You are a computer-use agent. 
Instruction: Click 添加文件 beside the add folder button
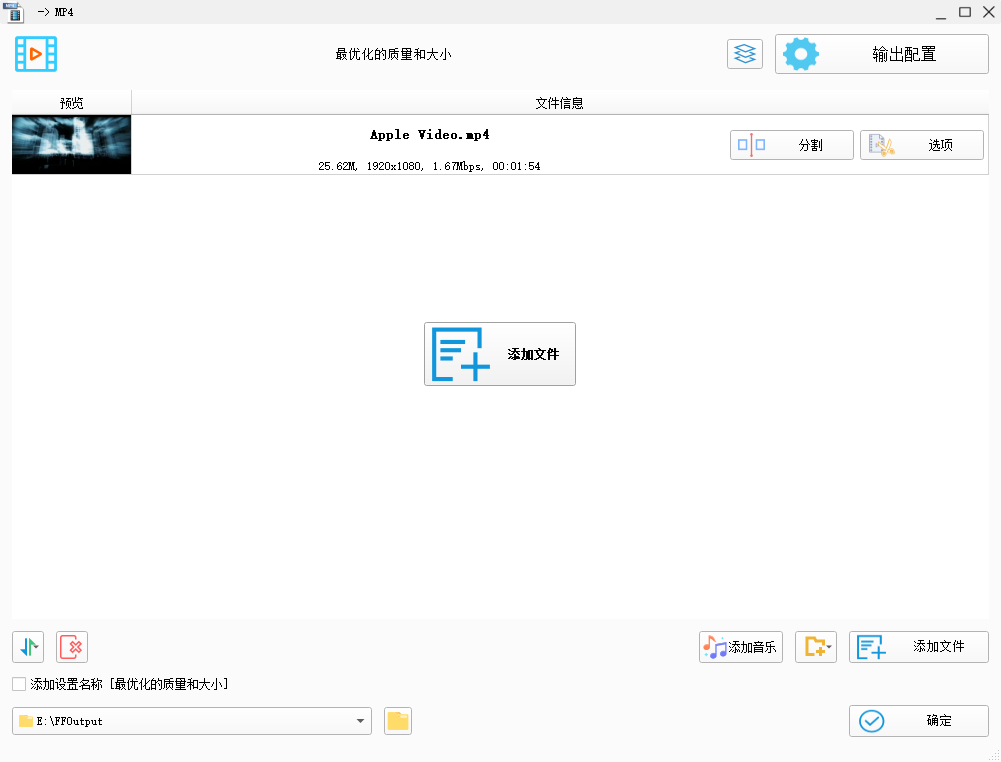918,647
